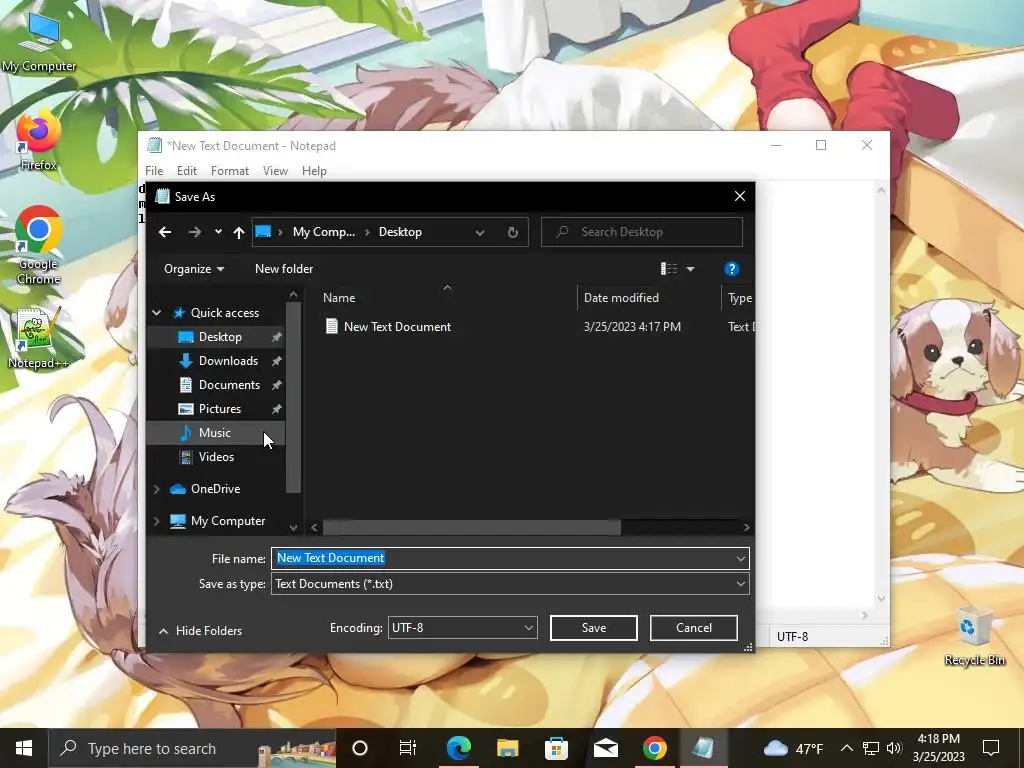Close the Save As dialog
This screenshot has width=1024, height=768.
(739, 197)
